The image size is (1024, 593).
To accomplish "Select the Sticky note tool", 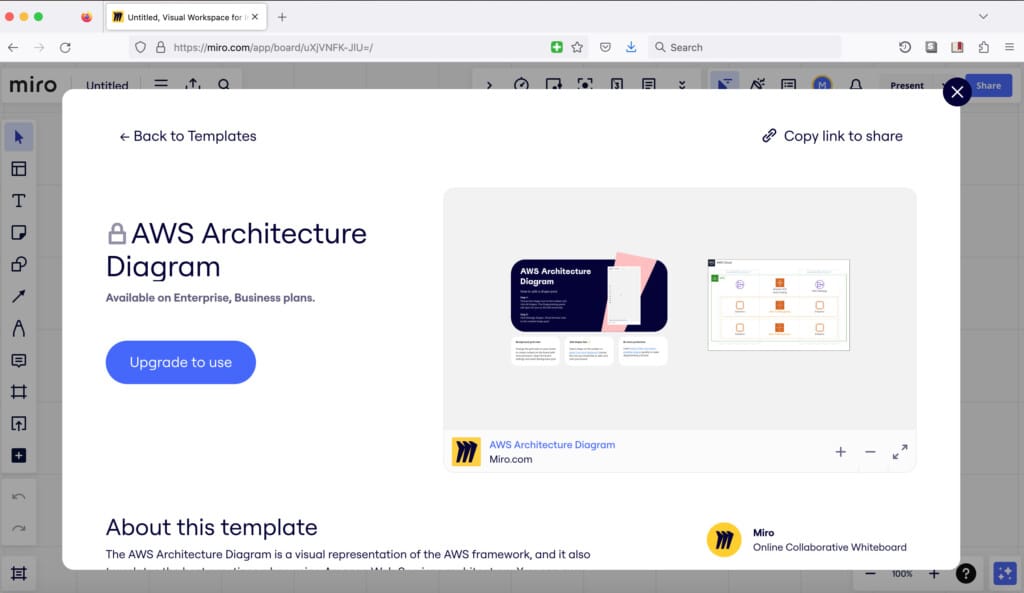I will click(18, 232).
